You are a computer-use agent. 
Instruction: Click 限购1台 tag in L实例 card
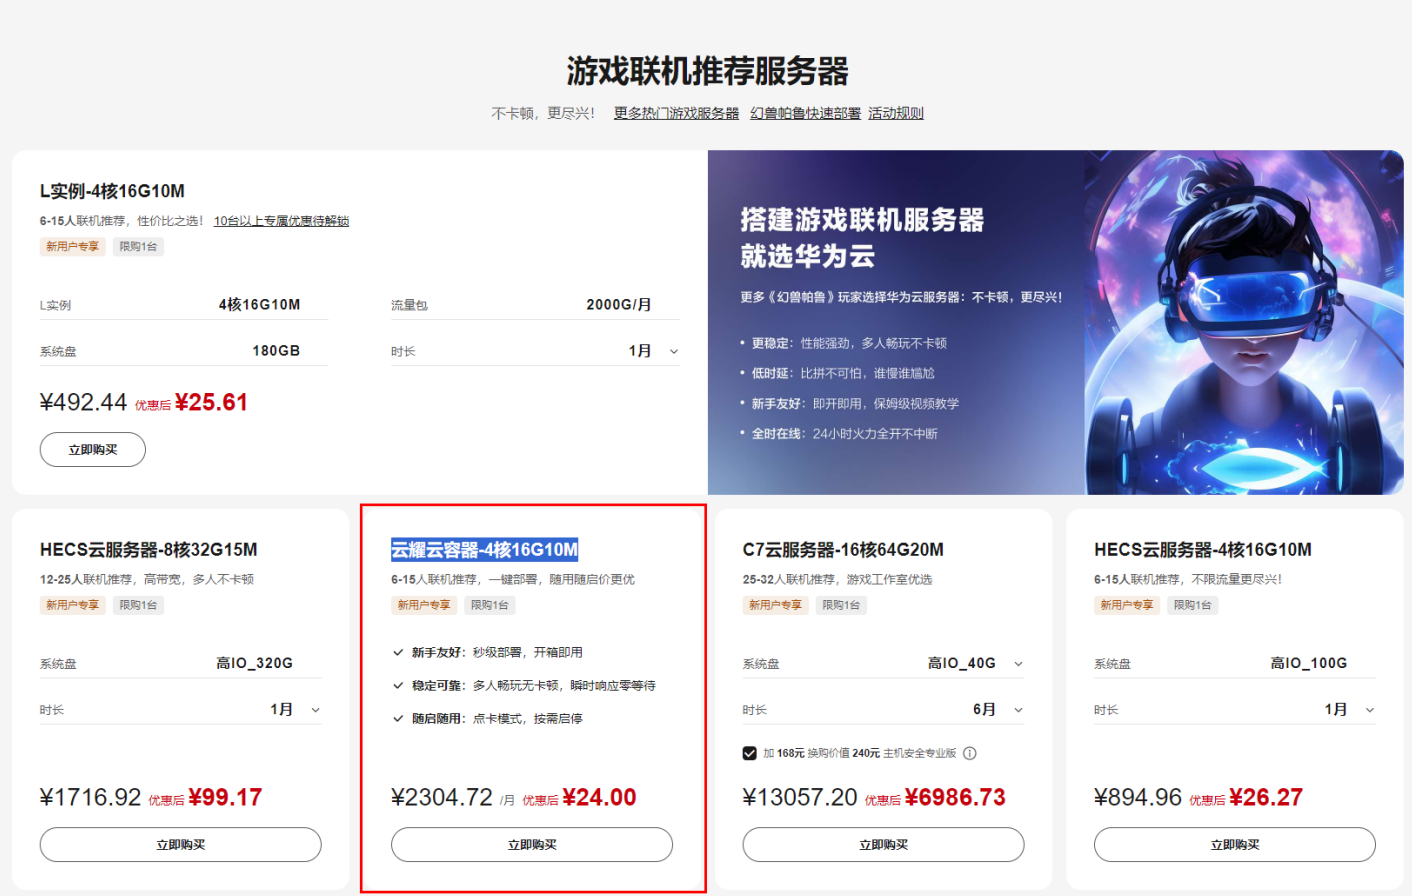click(x=138, y=247)
